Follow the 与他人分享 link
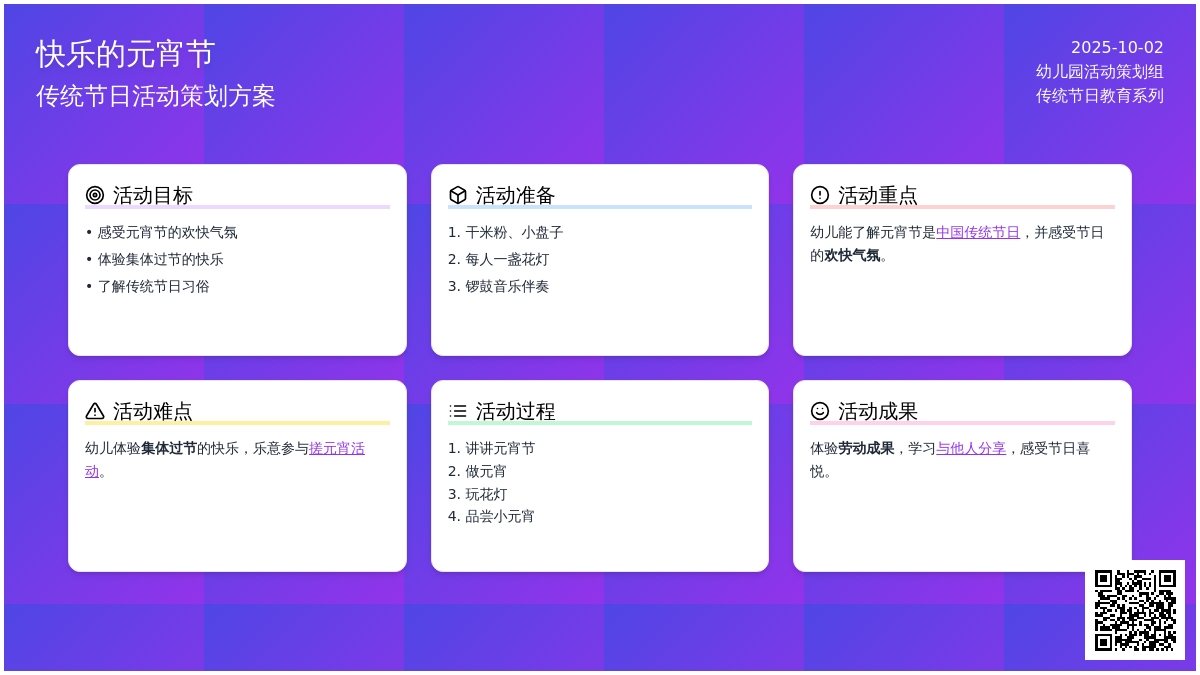The width and height of the screenshot is (1200, 675). pyautogui.click(x=970, y=448)
